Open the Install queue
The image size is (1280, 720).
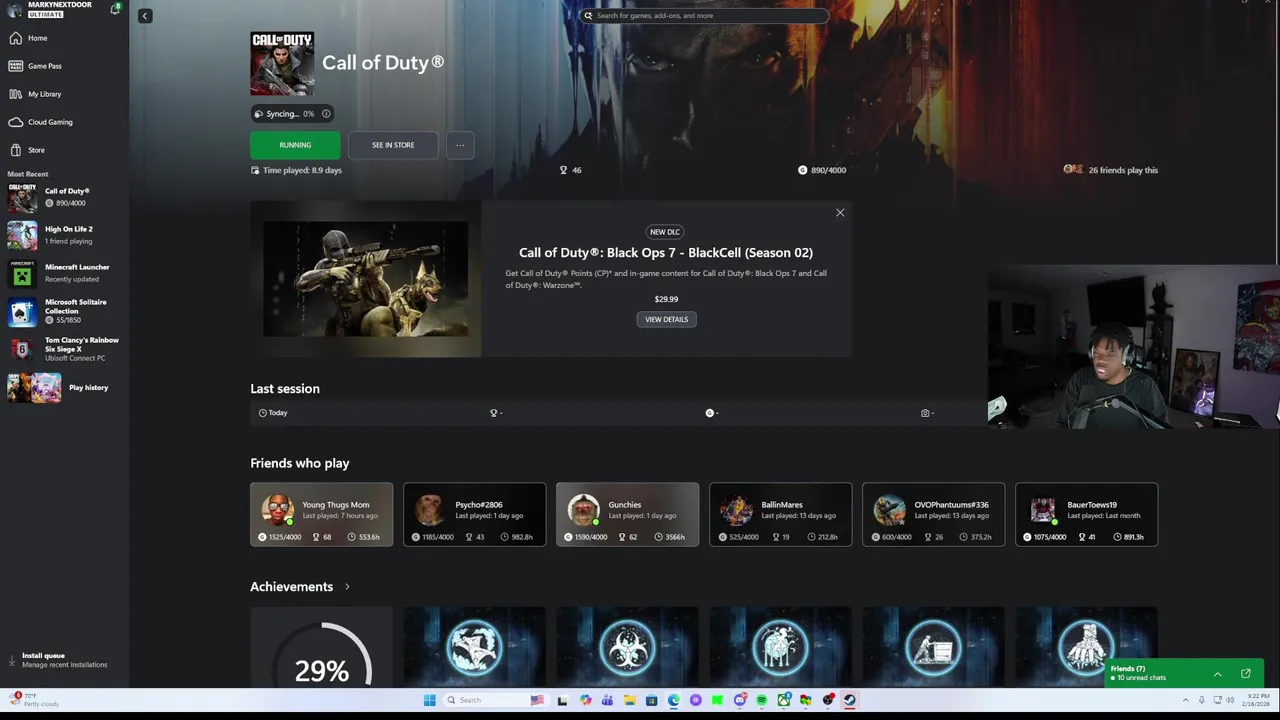tap(60, 660)
